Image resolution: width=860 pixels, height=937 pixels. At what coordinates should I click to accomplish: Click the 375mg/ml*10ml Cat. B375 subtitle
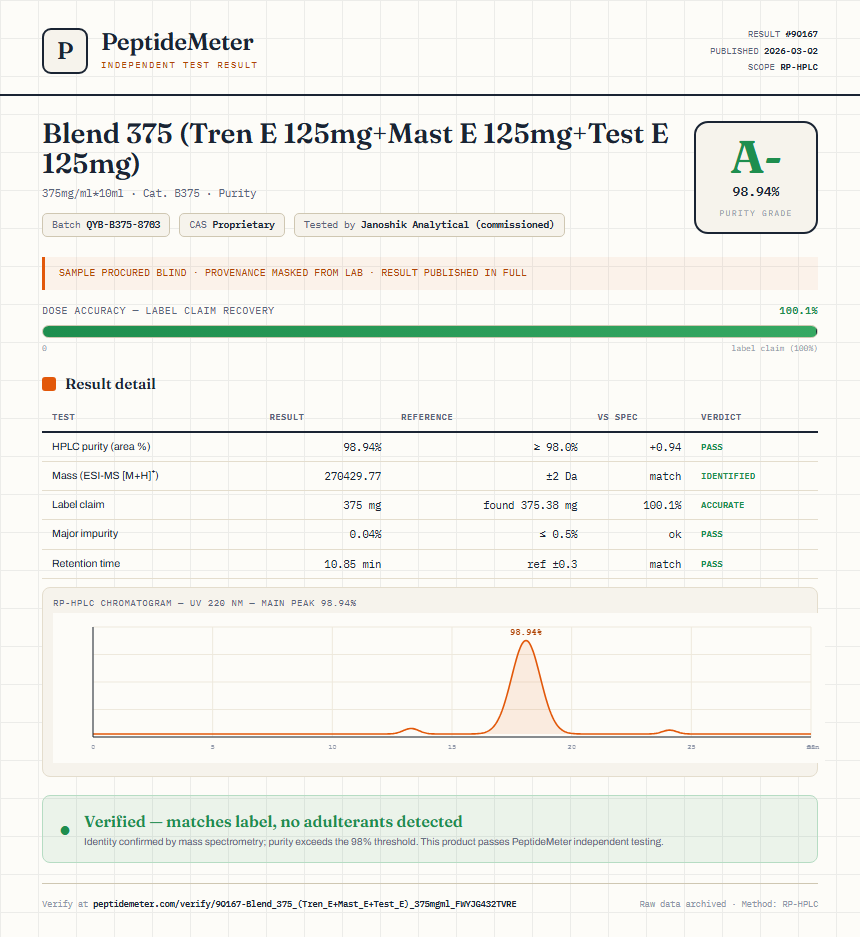point(149,193)
